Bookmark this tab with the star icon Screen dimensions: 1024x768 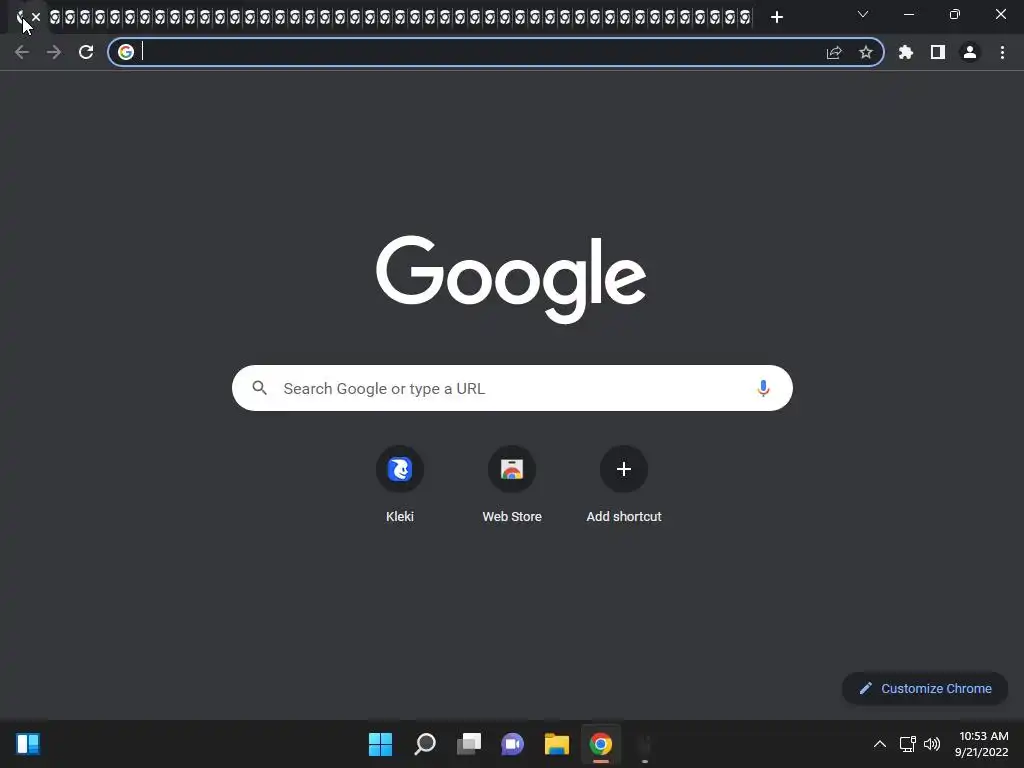866,52
